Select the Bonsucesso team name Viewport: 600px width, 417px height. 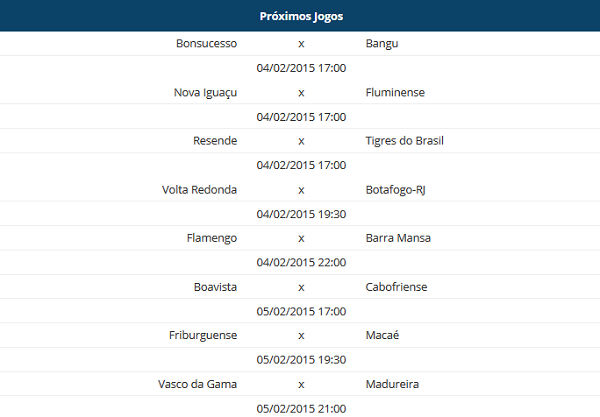(206, 43)
